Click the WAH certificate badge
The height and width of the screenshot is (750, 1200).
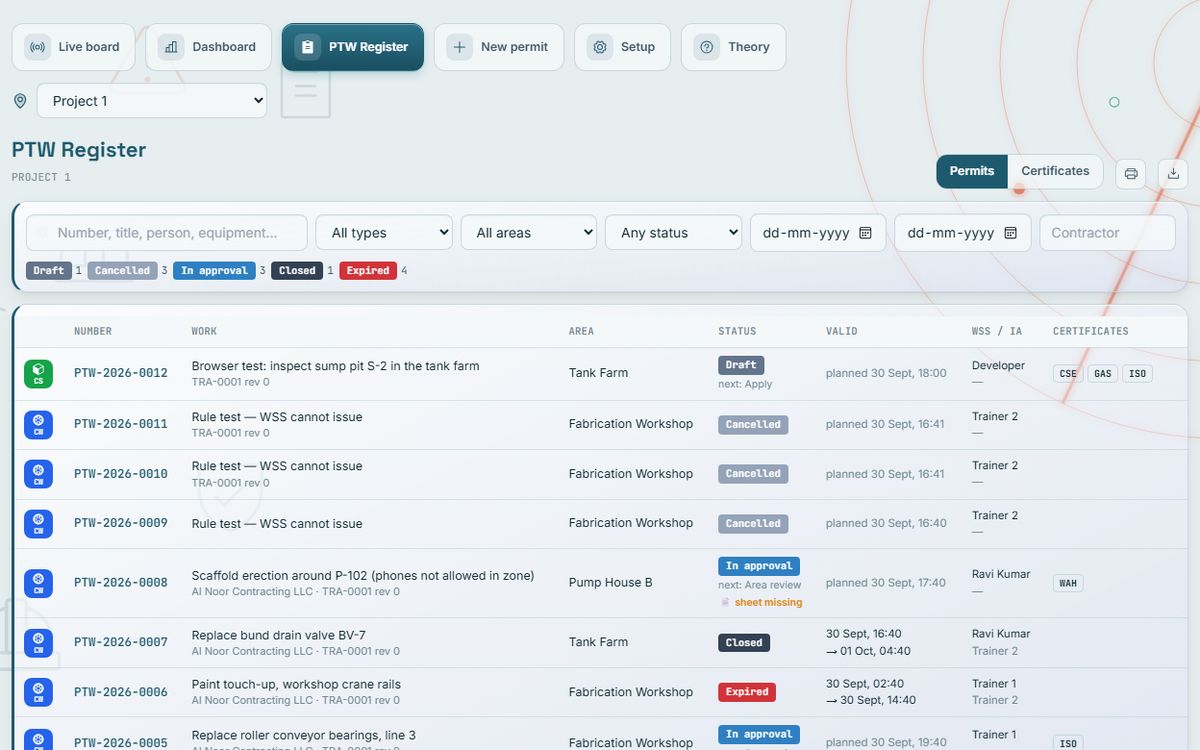[x=1068, y=583]
